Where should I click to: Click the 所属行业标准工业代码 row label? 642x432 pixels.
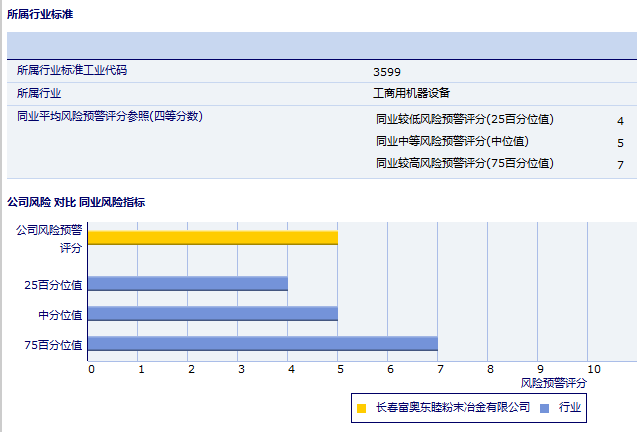tap(72, 71)
